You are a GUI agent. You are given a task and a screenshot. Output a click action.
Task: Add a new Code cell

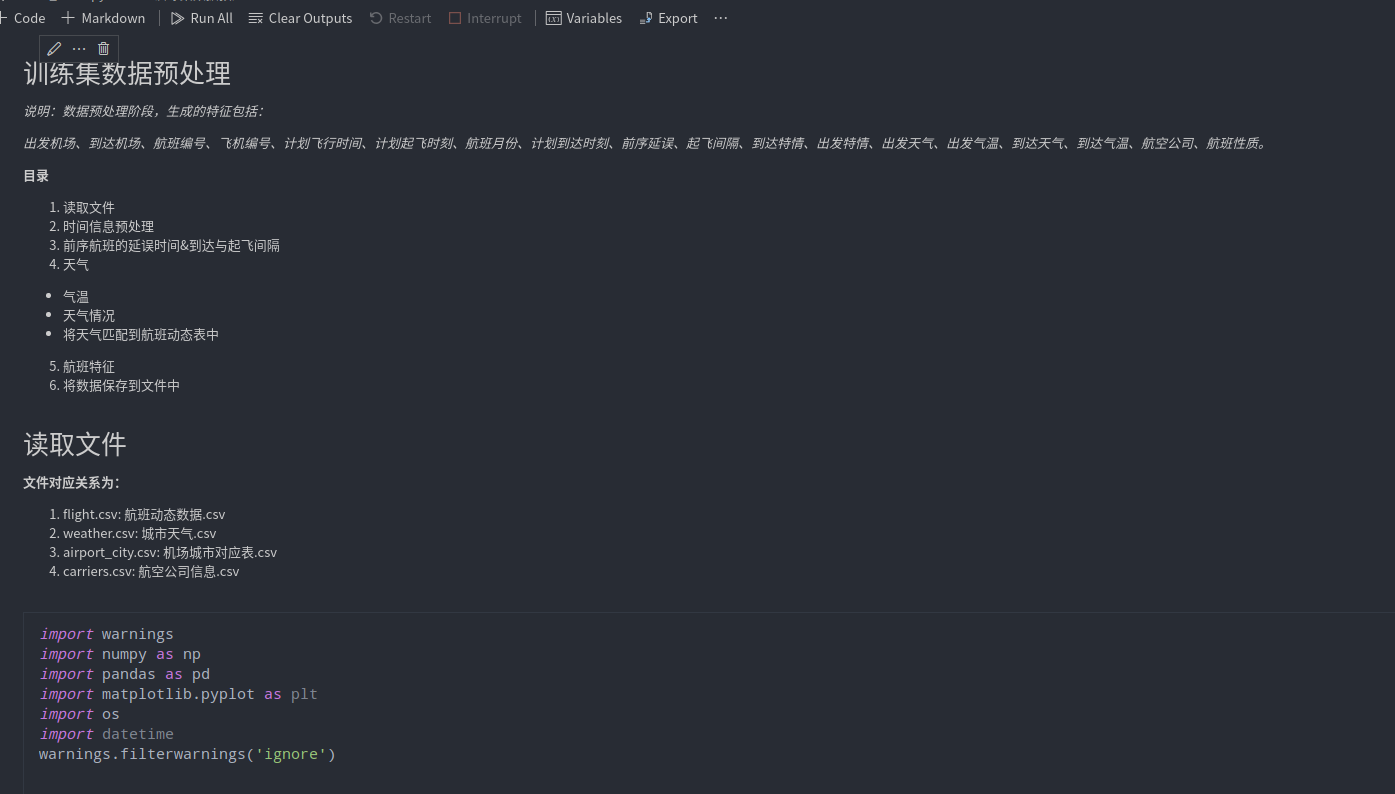22,18
